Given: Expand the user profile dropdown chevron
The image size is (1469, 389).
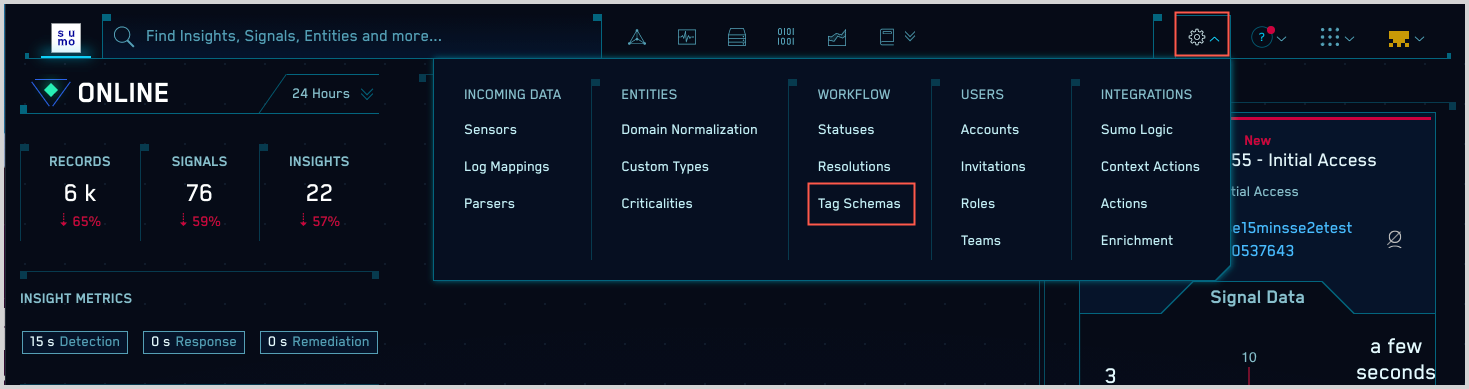Looking at the screenshot, I should tap(1419, 39).
